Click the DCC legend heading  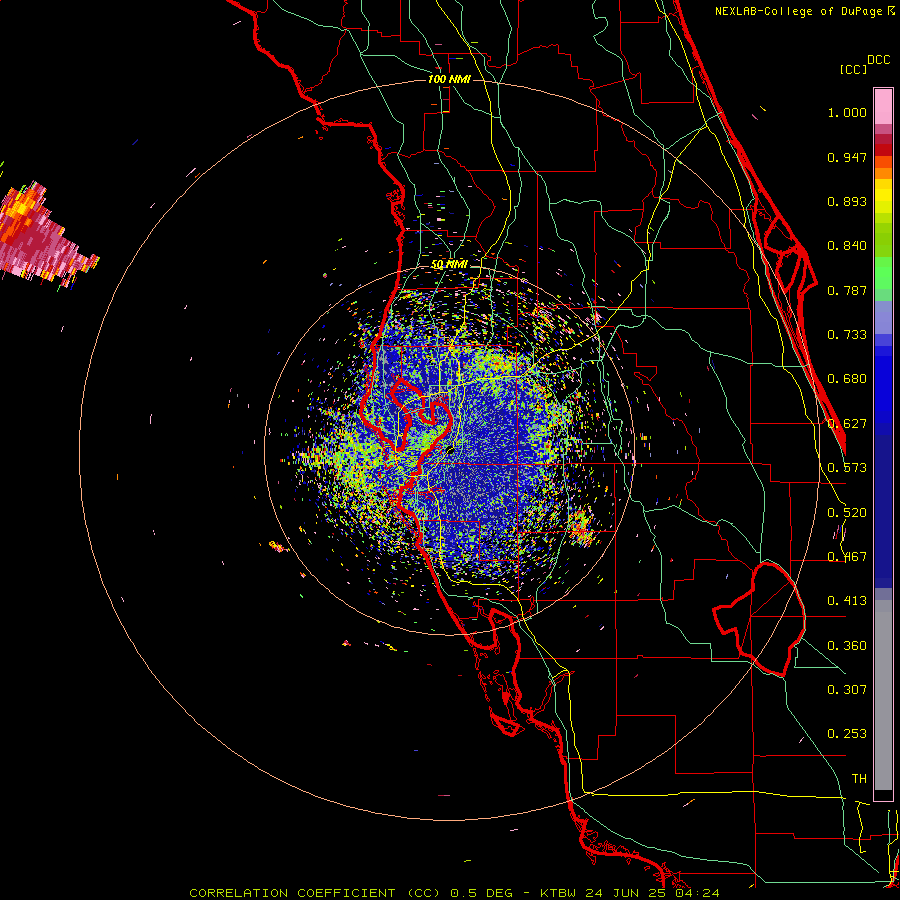point(879,60)
